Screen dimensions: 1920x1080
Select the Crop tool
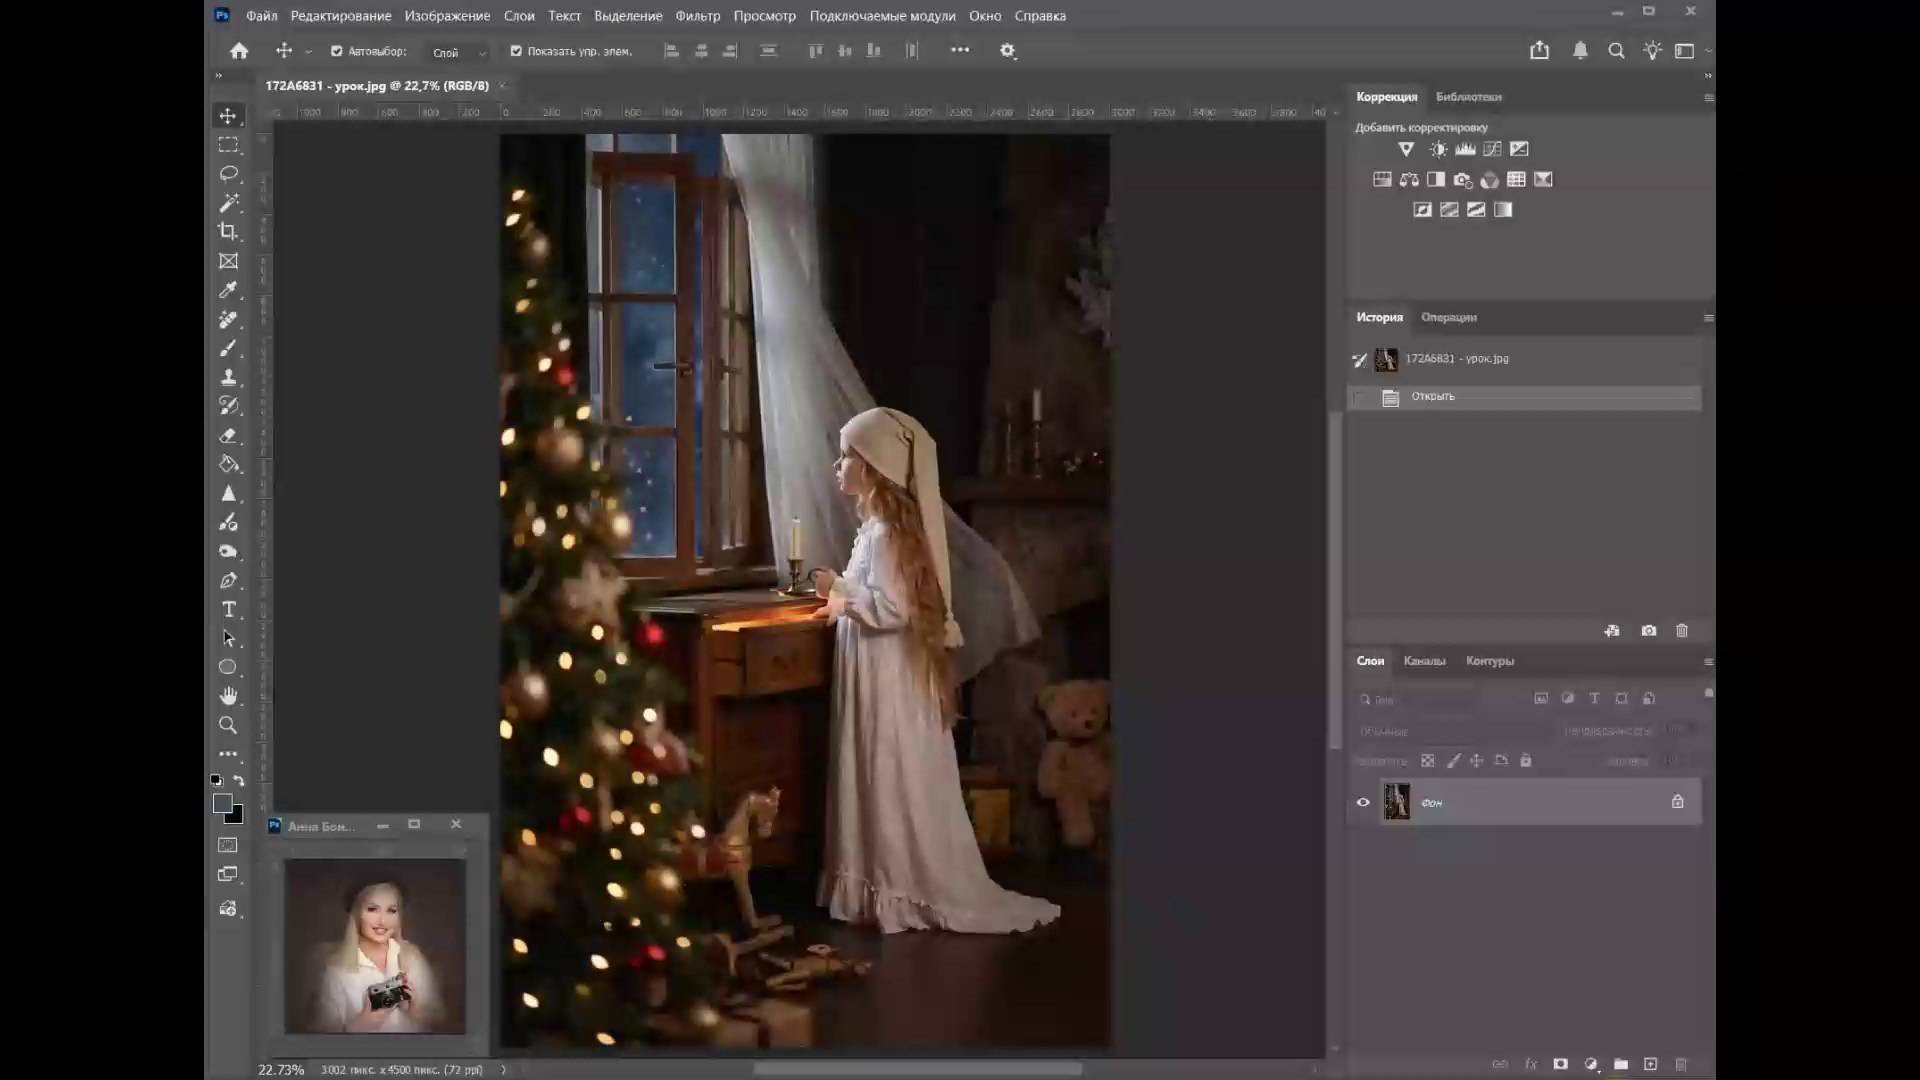pyautogui.click(x=228, y=232)
